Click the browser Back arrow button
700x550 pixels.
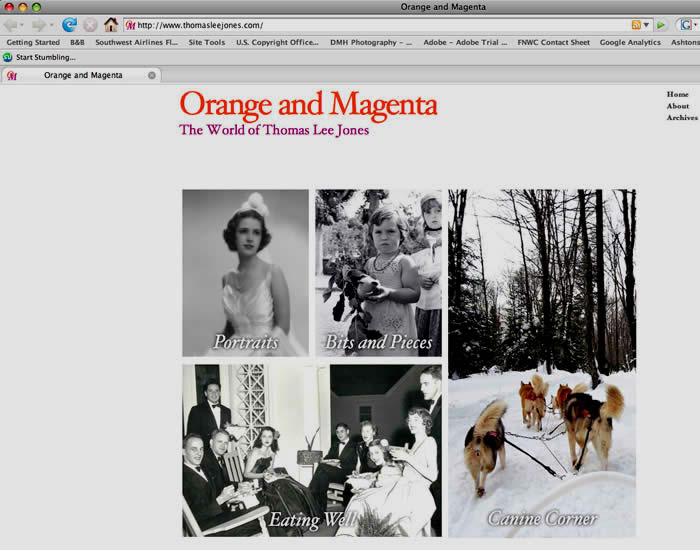pyautogui.click(x=11, y=25)
